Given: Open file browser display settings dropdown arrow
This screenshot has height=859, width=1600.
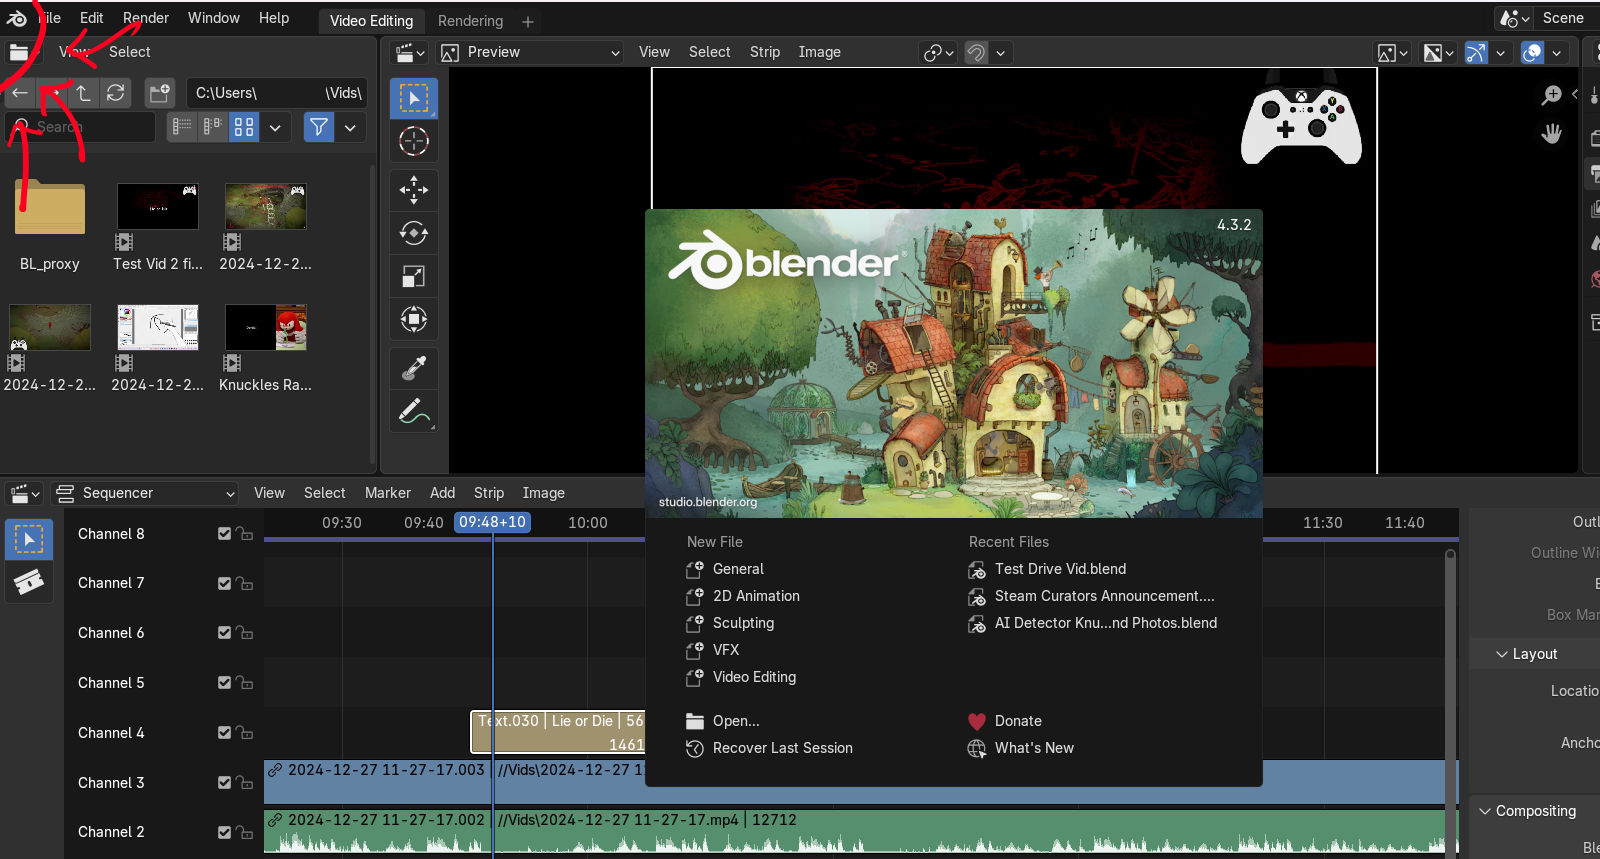Looking at the screenshot, I should click(x=275, y=127).
